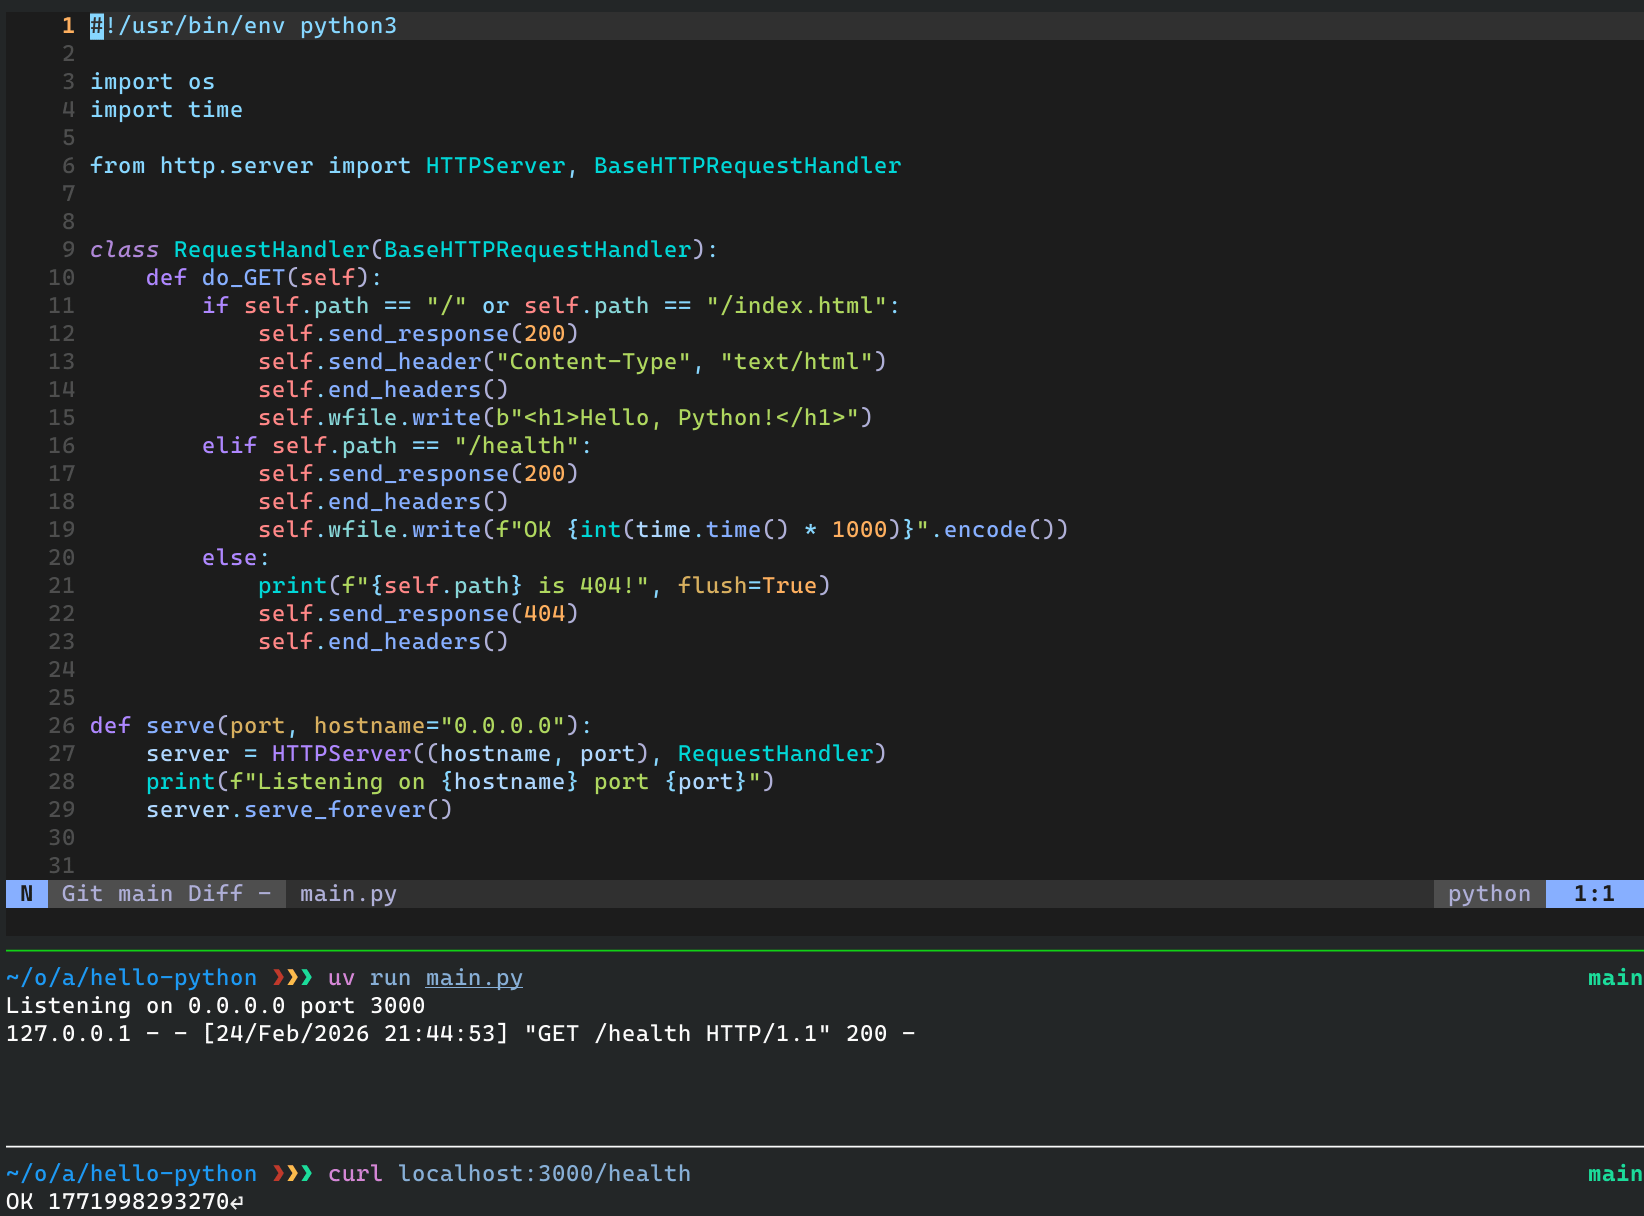This screenshot has width=1644, height=1216.
Task: Click the "127.0.0.1" address in the server log
Action: (x=68, y=1034)
